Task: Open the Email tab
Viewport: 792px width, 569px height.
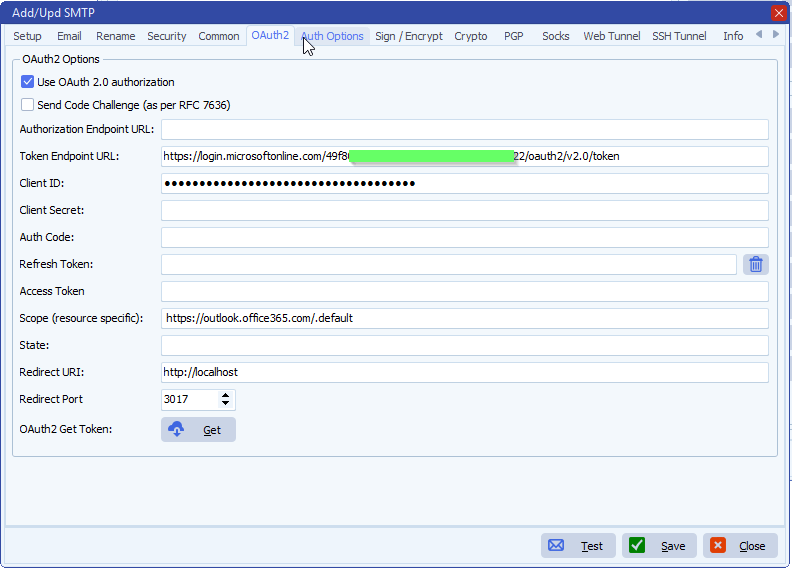Action: click(69, 36)
